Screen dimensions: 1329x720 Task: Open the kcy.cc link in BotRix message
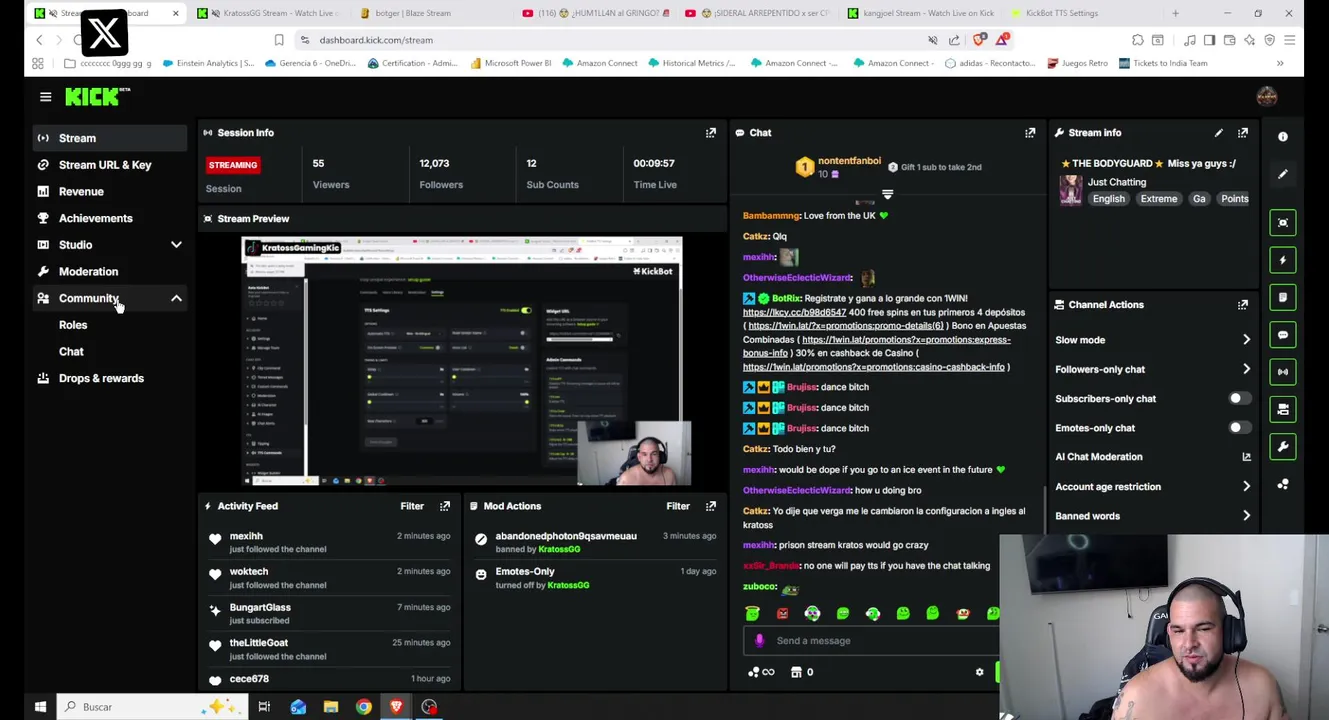(x=794, y=313)
